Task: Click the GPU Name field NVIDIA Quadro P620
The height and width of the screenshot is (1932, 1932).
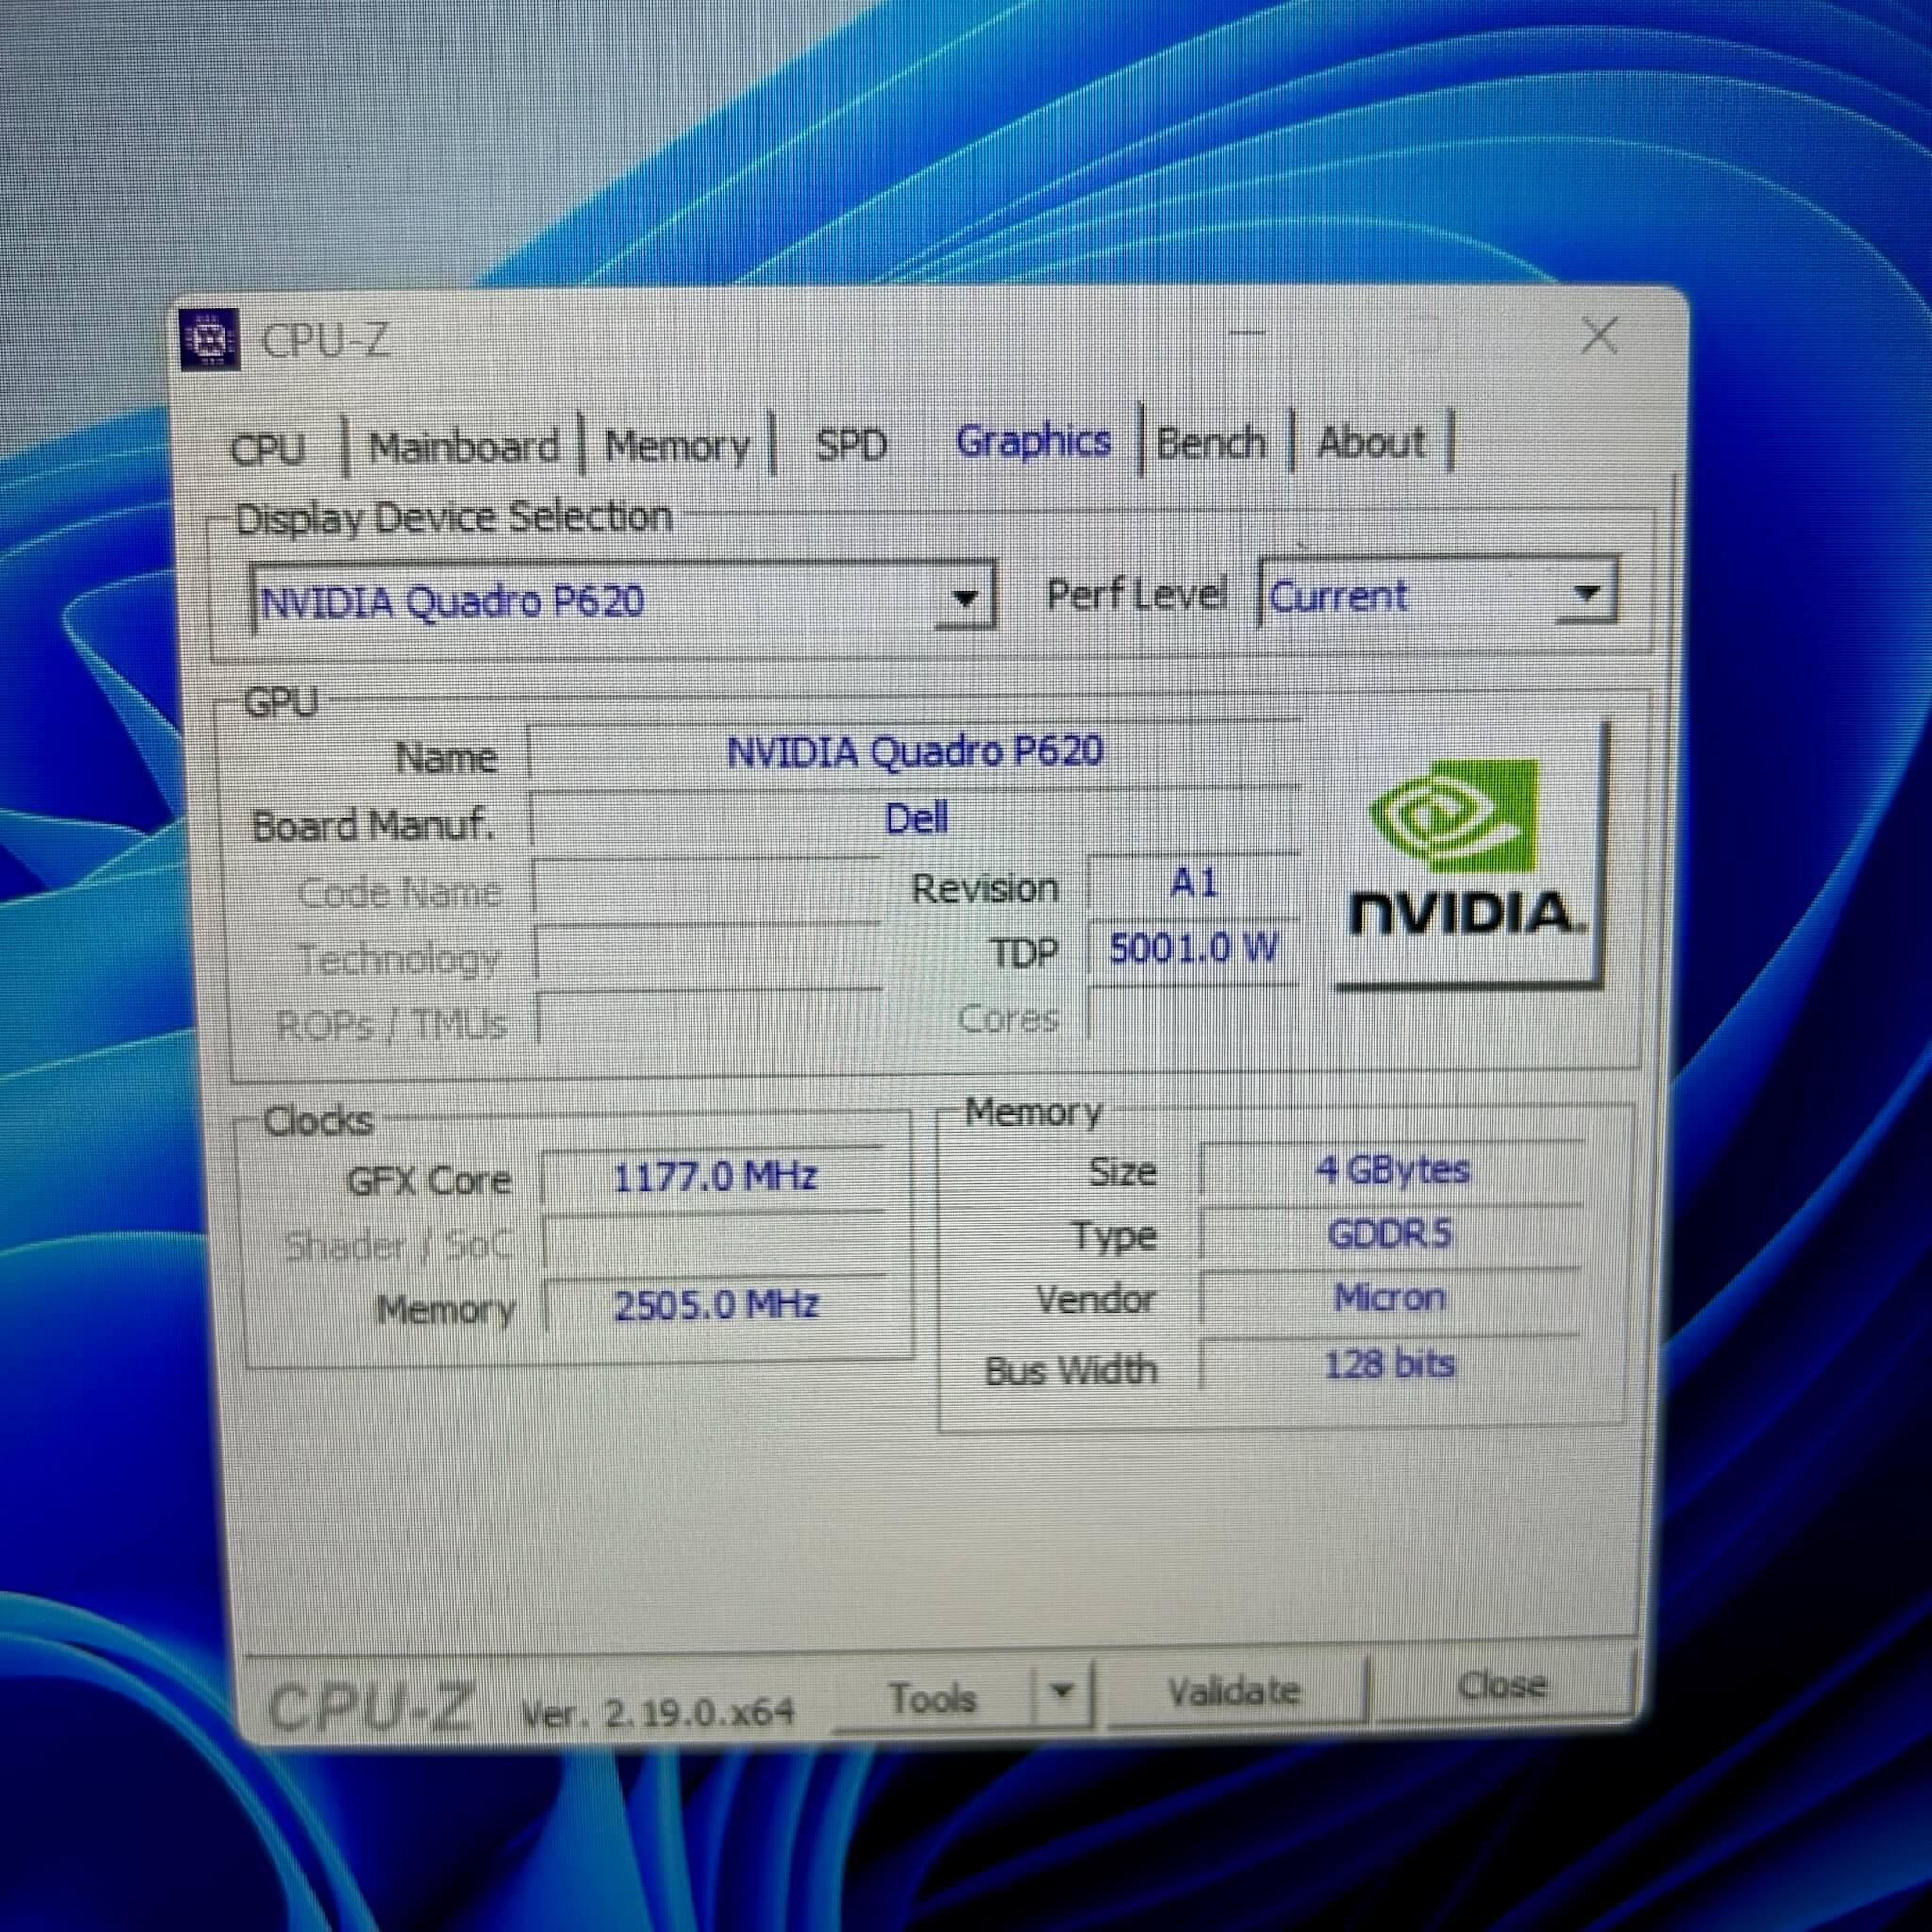Action: 914,751
